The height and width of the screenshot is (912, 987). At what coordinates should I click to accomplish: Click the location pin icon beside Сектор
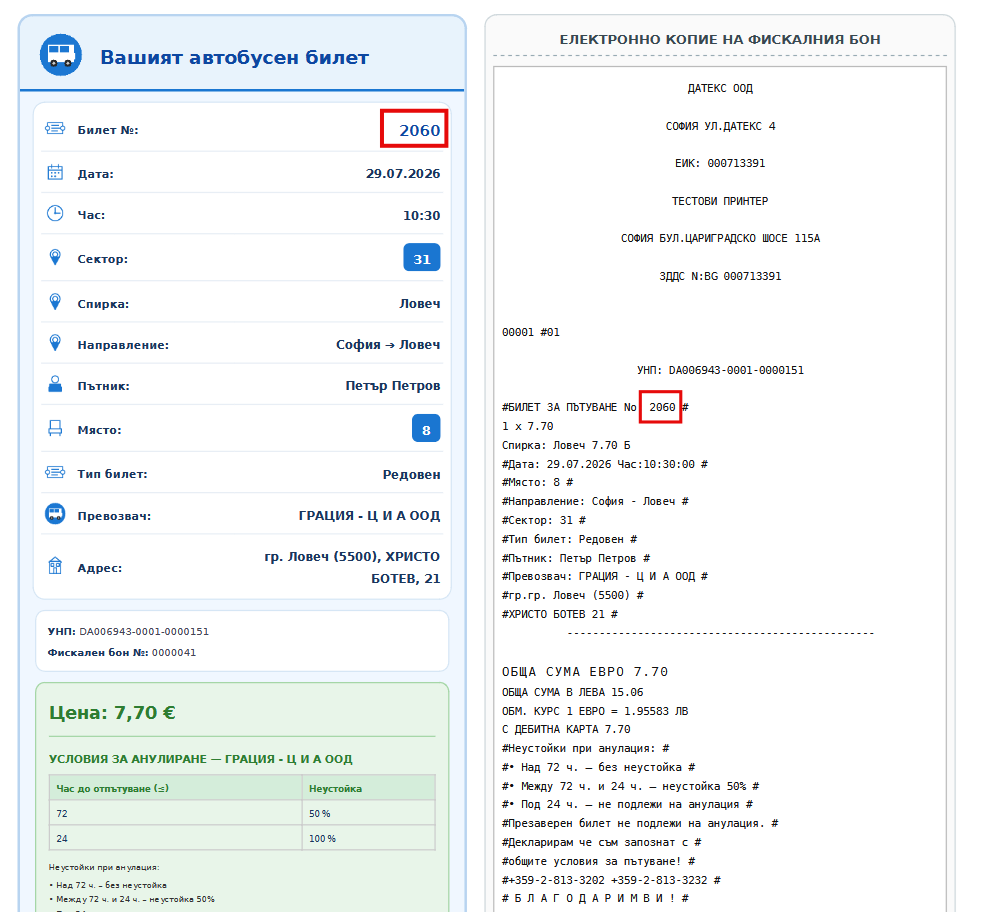click(55, 257)
